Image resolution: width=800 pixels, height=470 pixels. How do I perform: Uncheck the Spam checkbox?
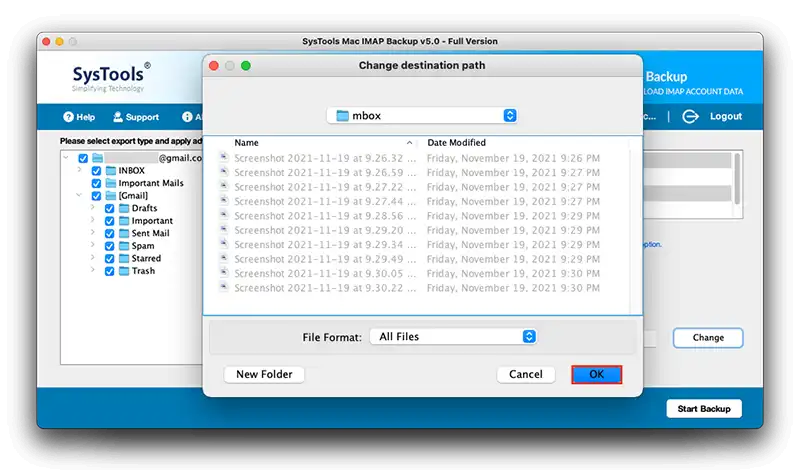[x=109, y=246]
